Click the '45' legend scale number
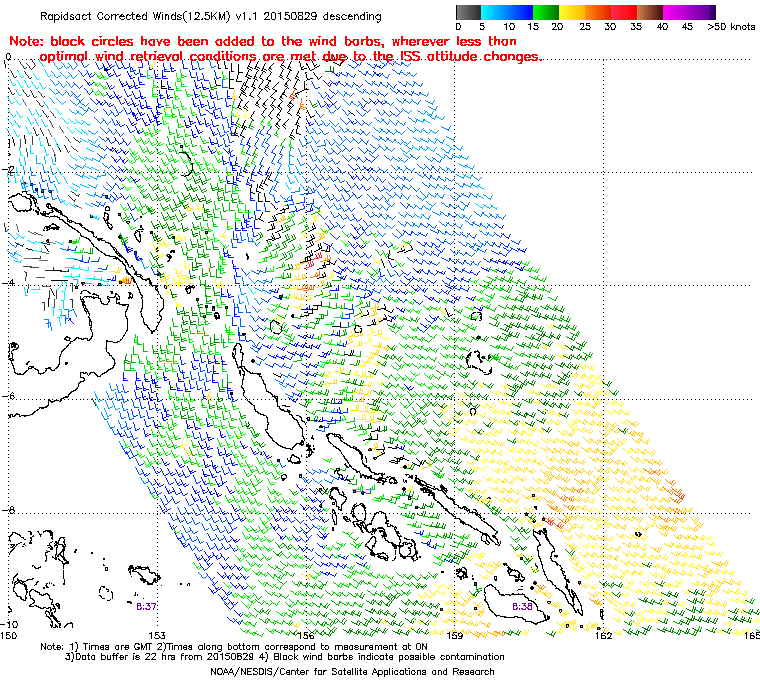Viewport: 760px width, 688px height. (x=687, y=27)
